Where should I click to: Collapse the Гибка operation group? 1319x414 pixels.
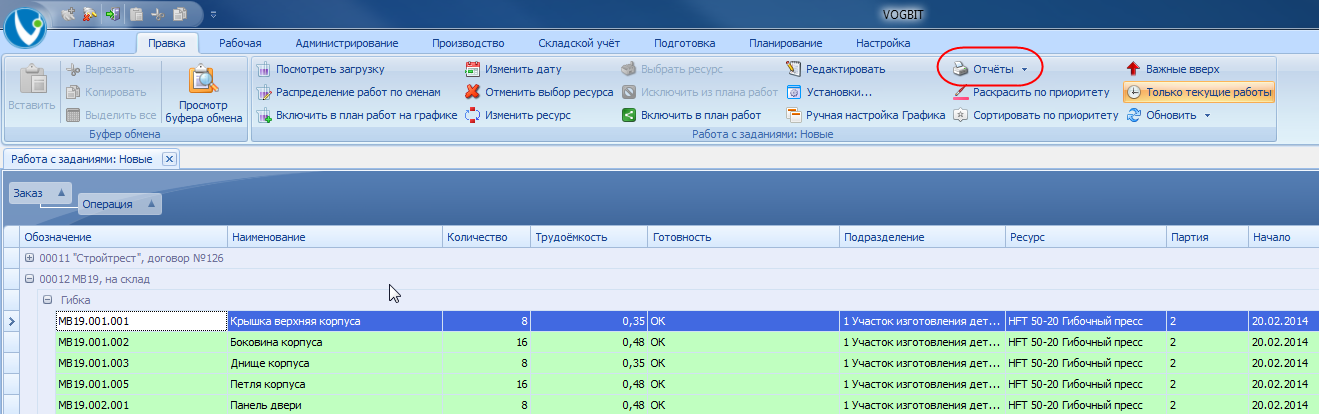[47, 300]
